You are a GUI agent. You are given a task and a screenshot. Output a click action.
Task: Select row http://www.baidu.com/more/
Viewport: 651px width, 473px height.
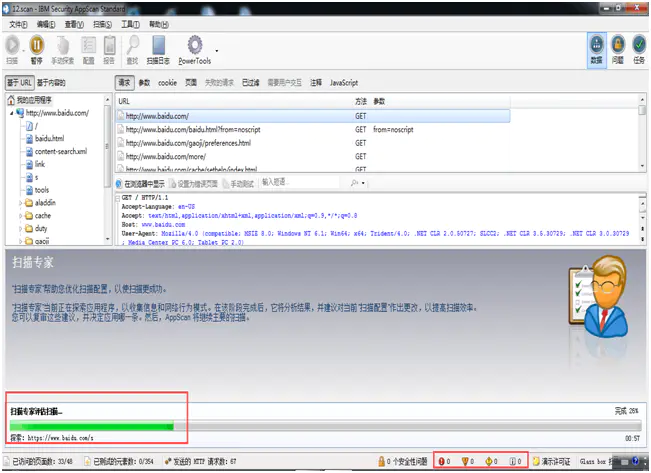pos(313,157)
